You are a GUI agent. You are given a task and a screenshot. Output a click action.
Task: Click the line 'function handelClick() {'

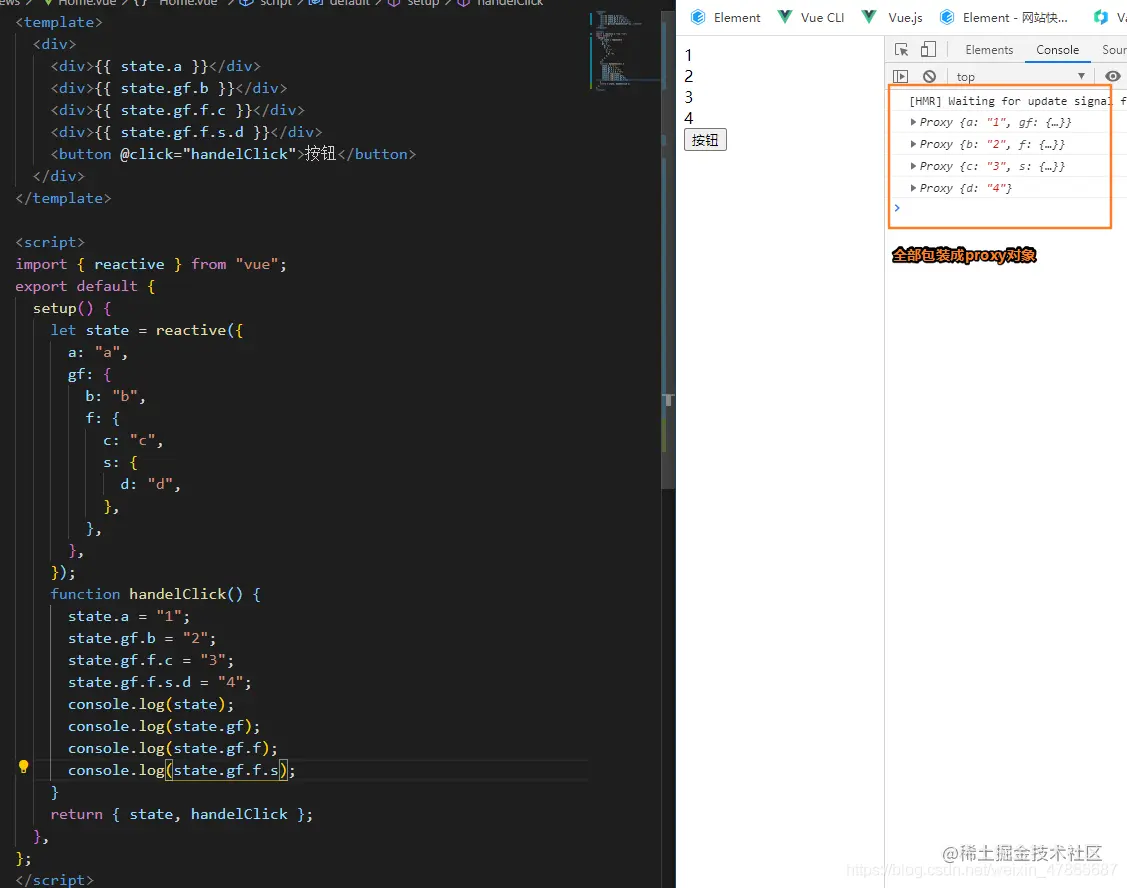pos(155,595)
